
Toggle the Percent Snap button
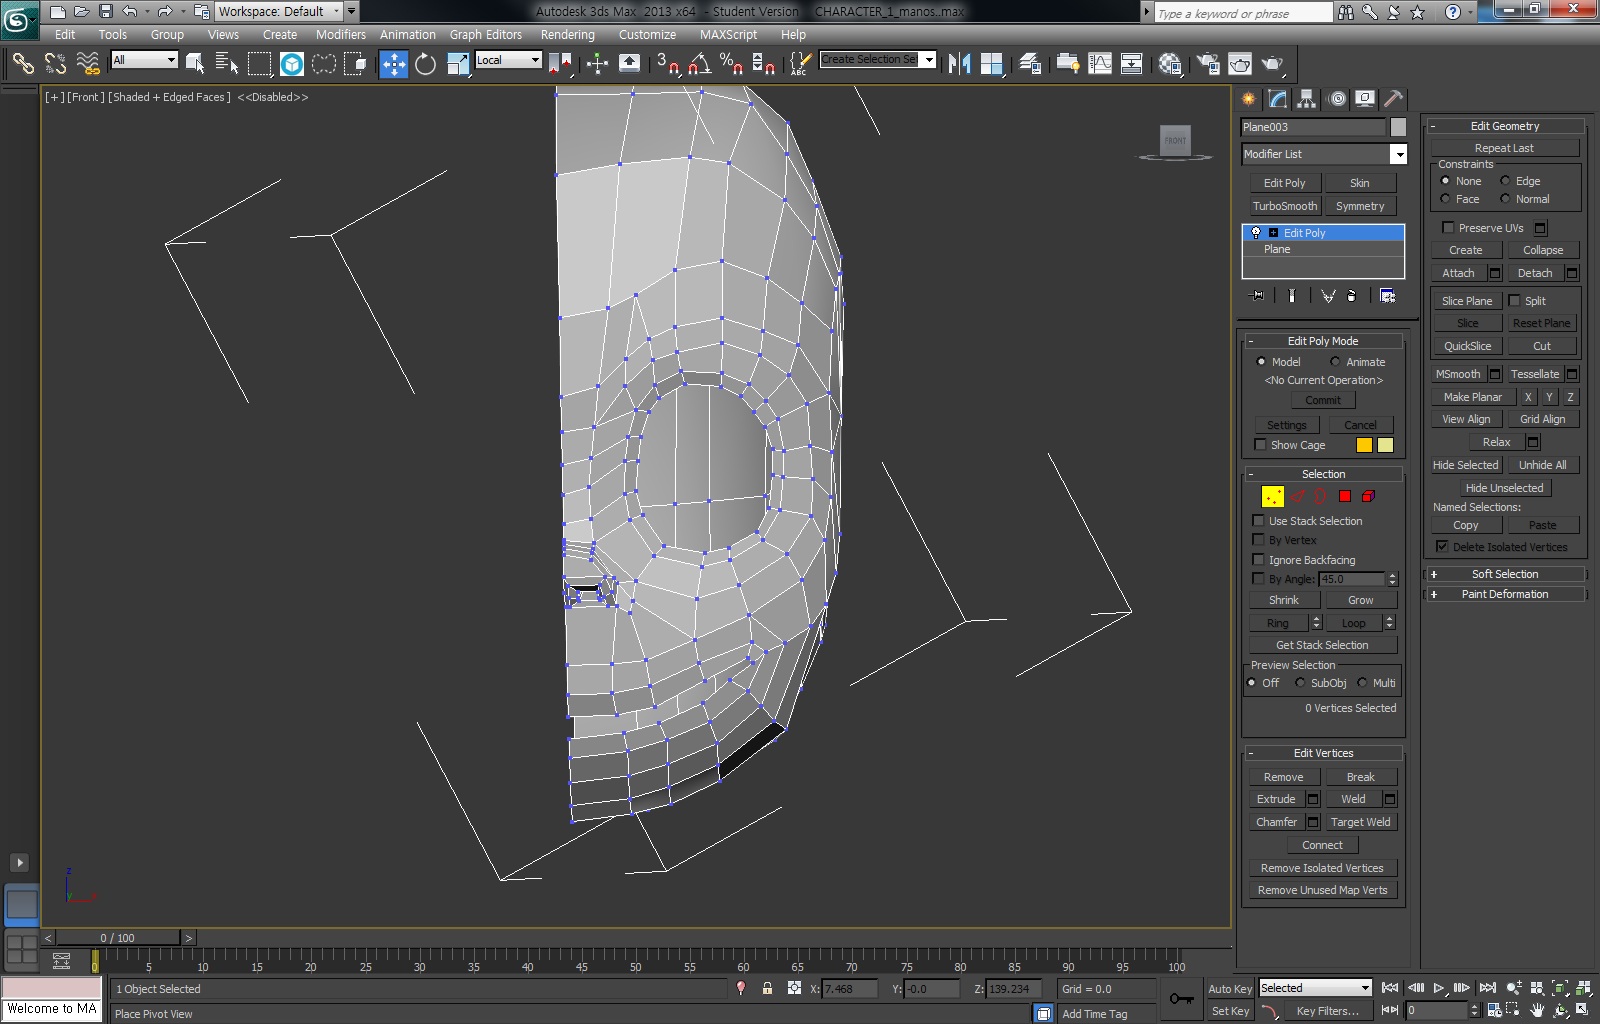click(x=732, y=64)
